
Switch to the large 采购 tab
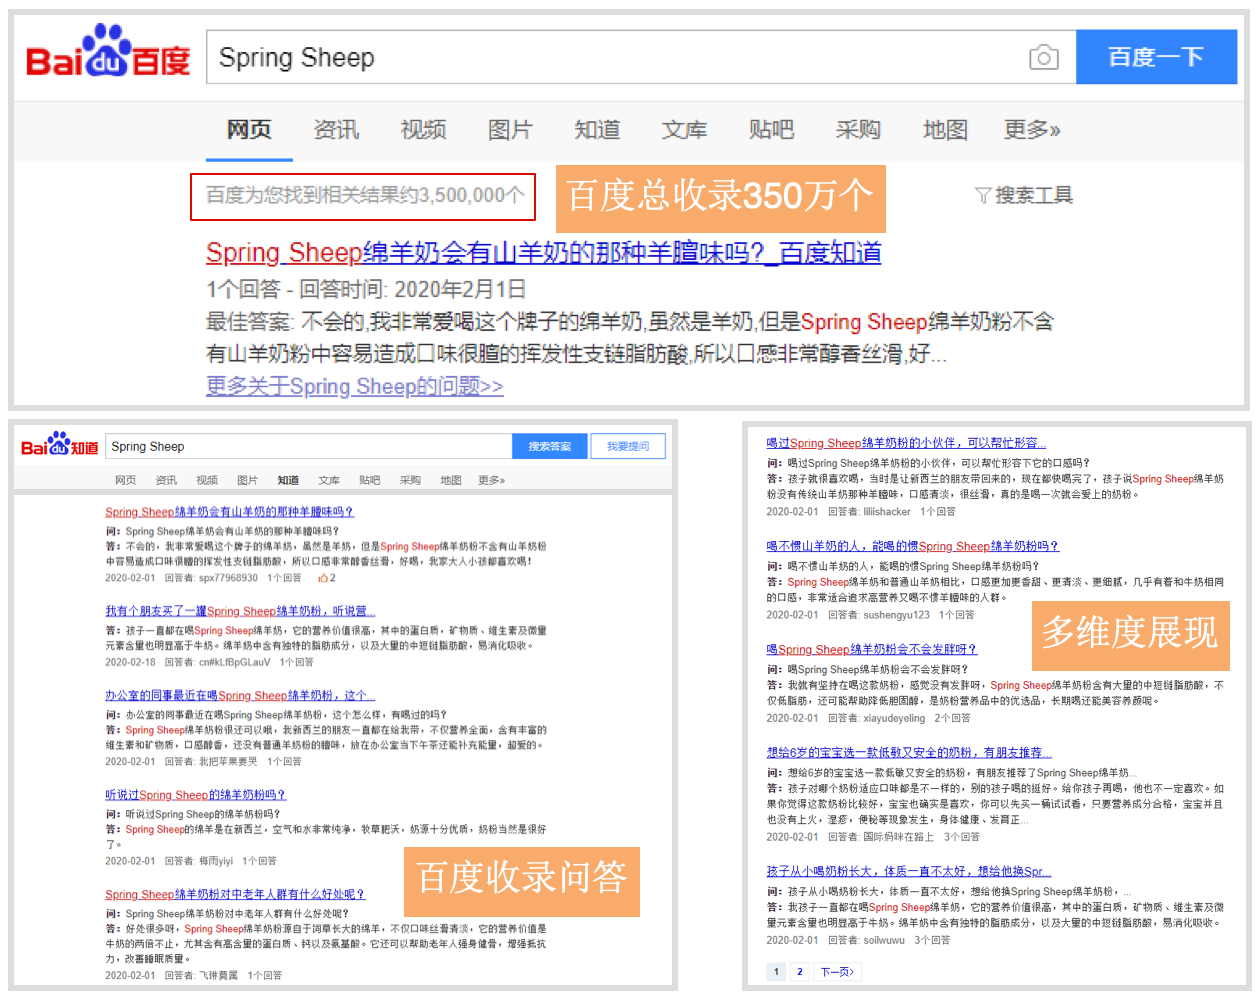[x=858, y=130]
